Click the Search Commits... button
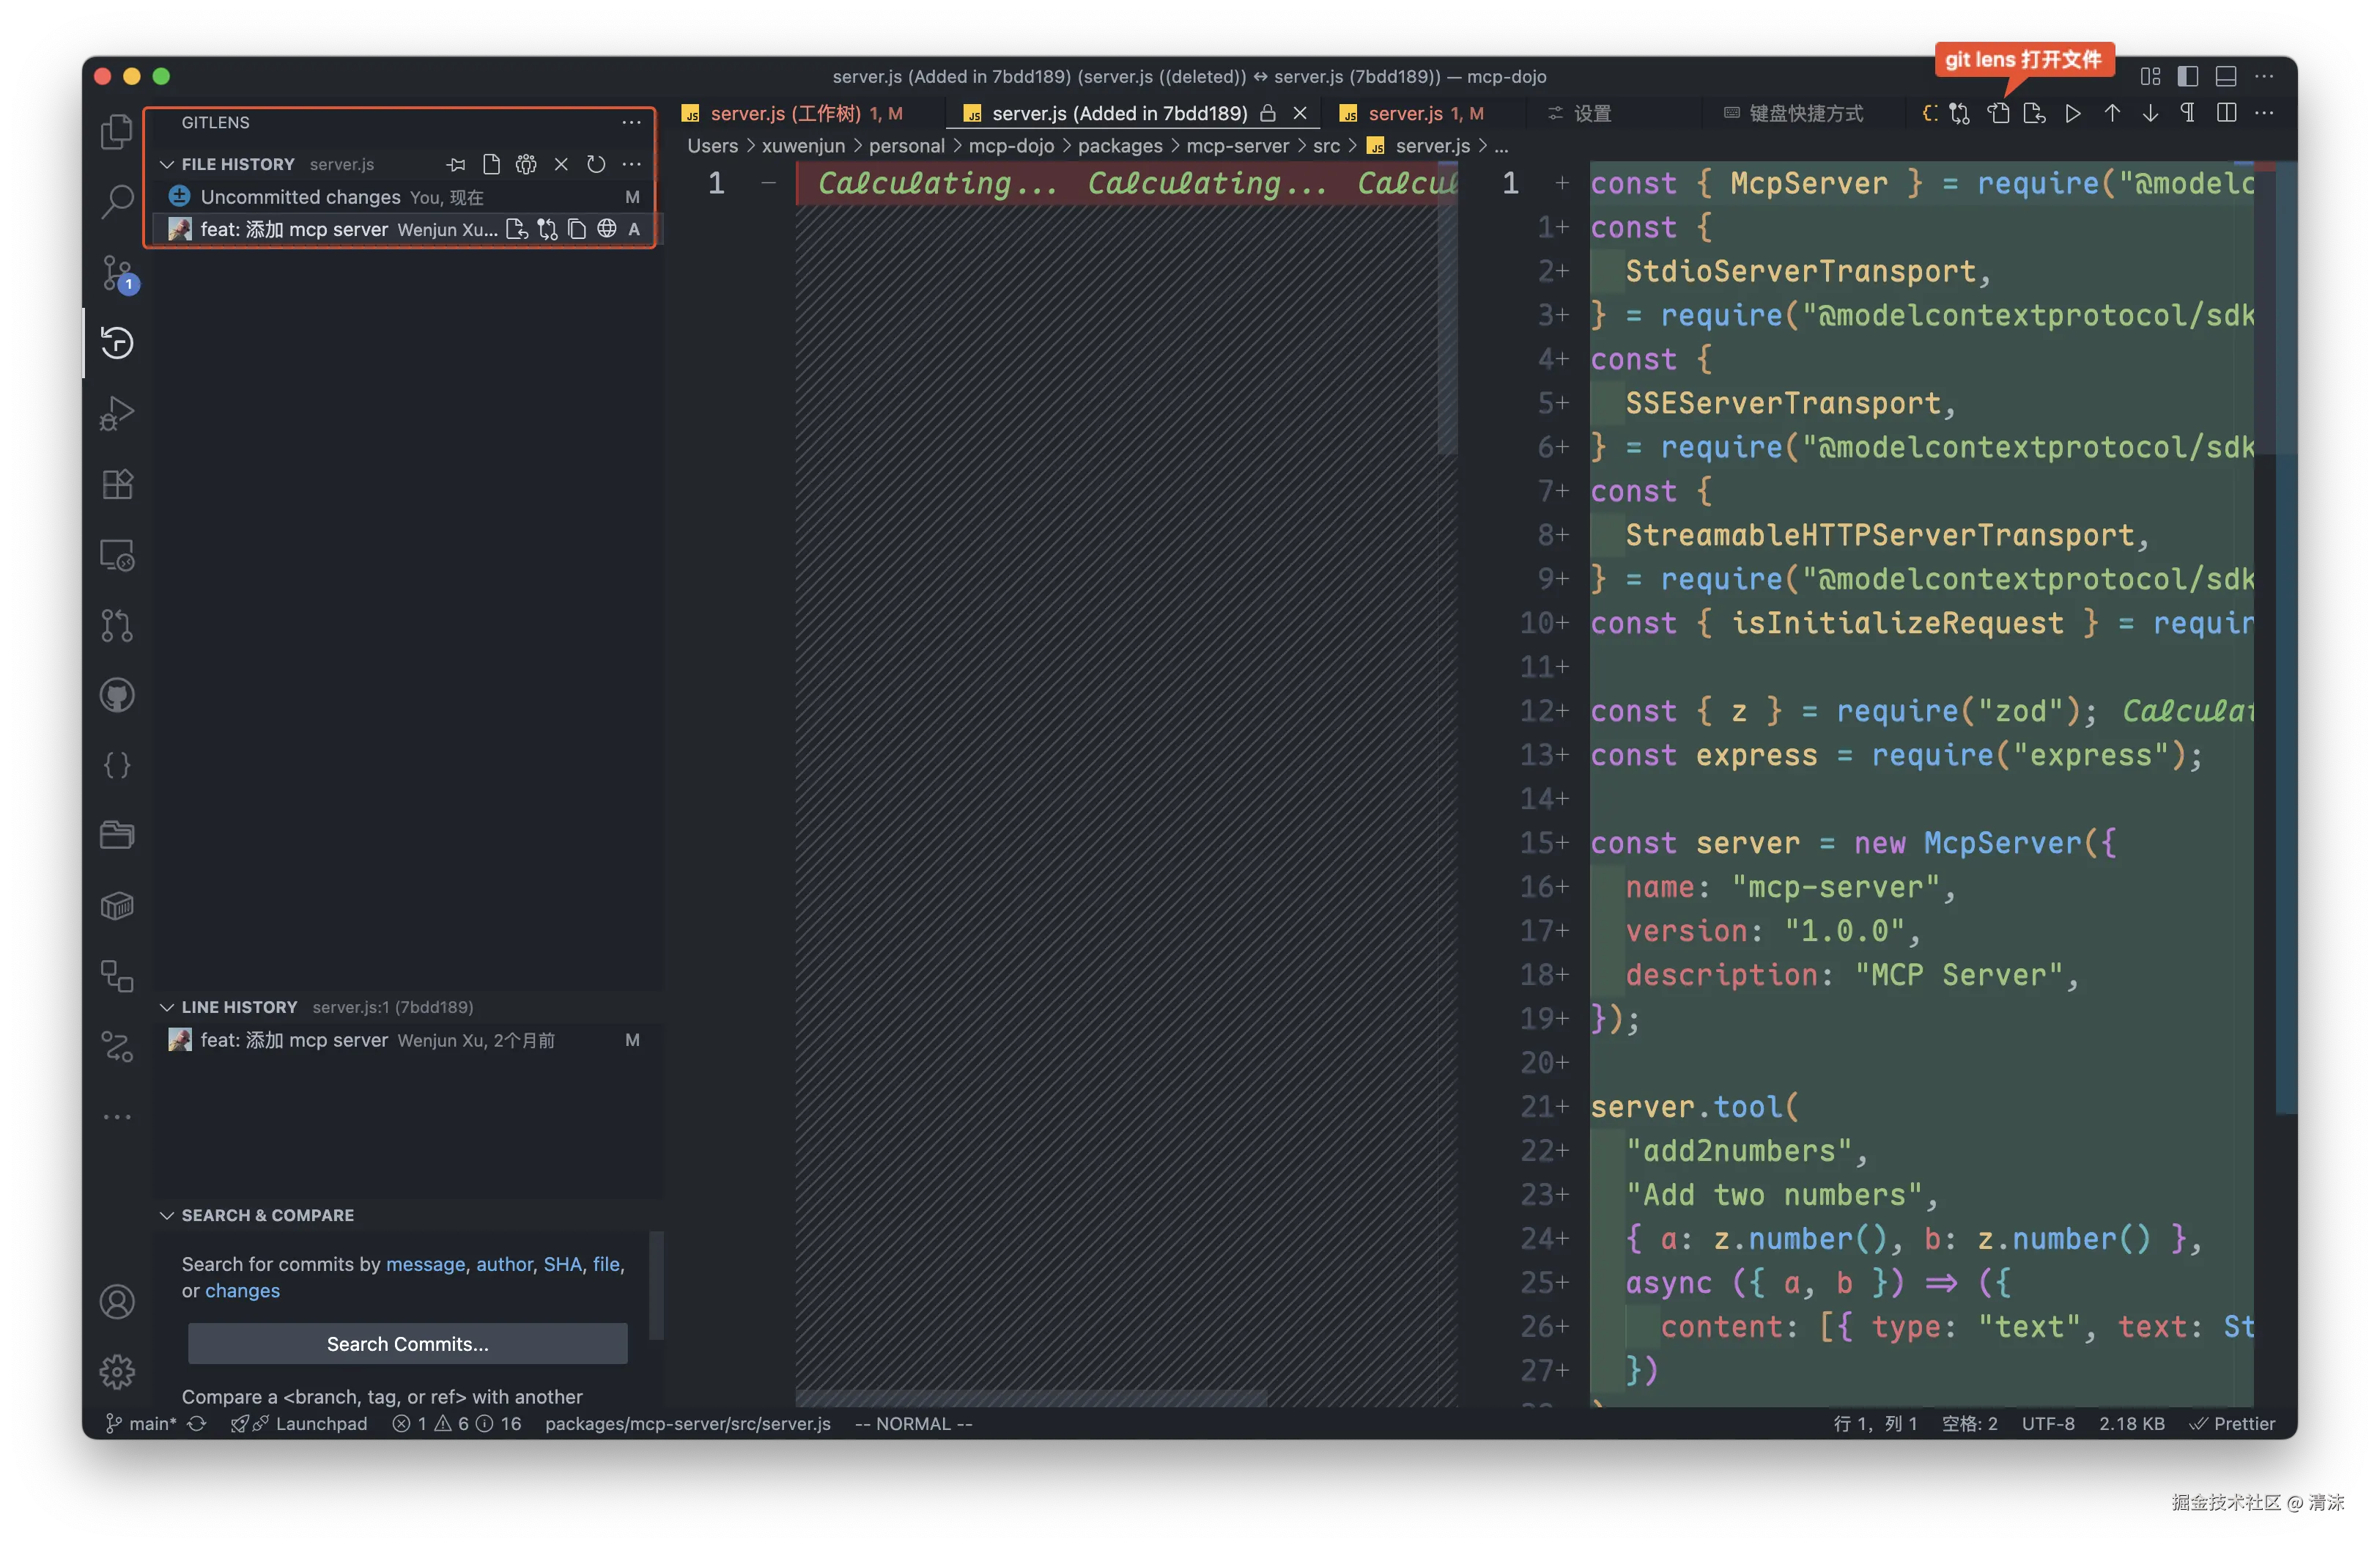 [x=407, y=1344]
